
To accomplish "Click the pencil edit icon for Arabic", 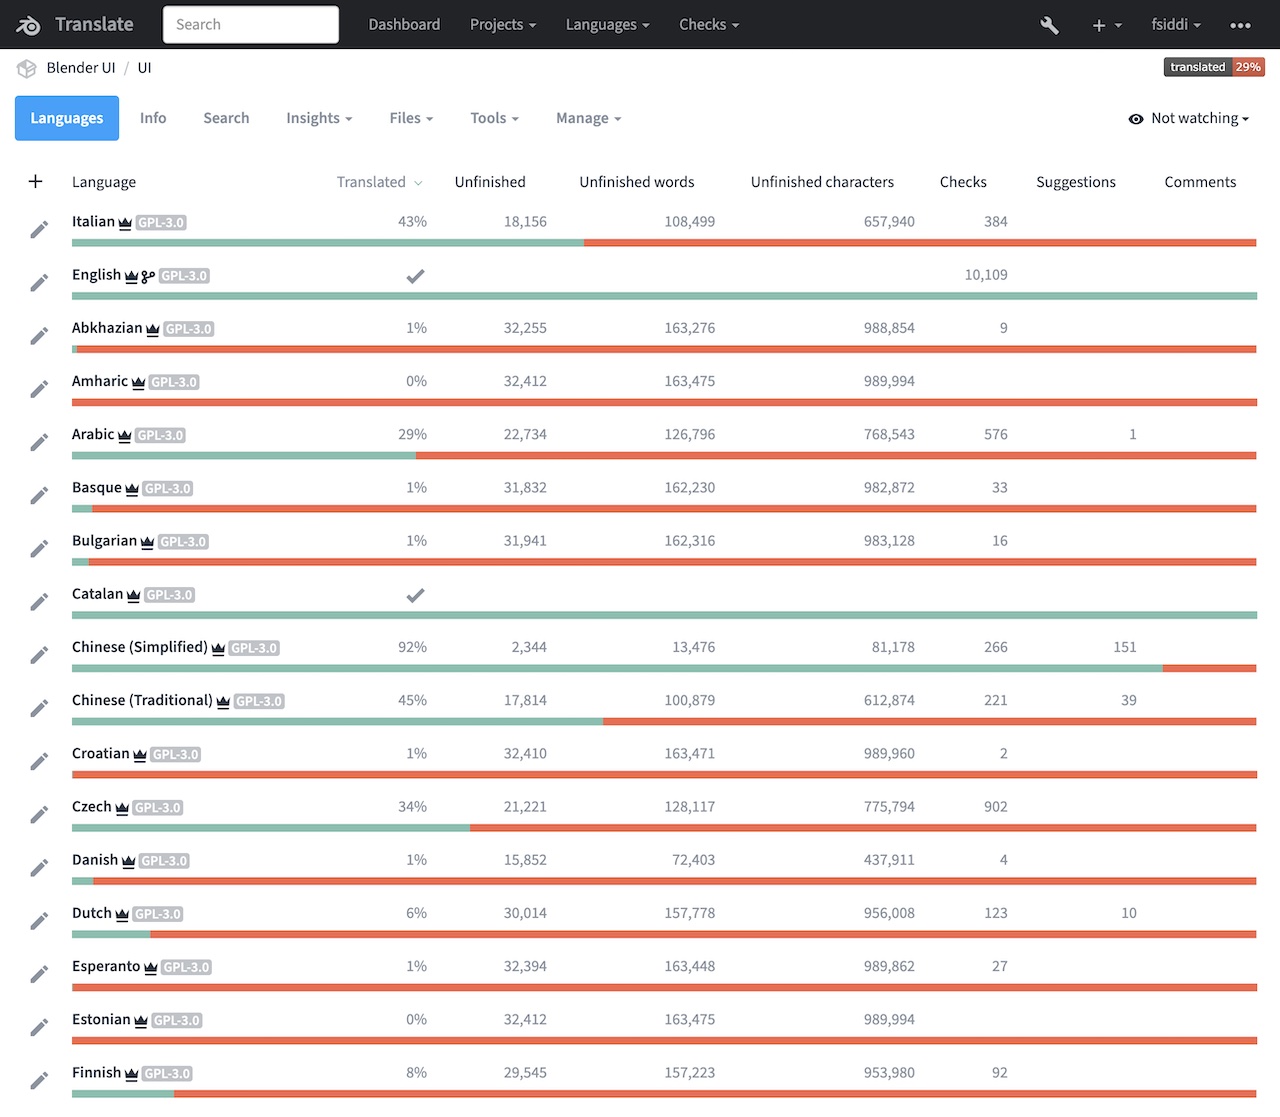I will coord(39,442).
